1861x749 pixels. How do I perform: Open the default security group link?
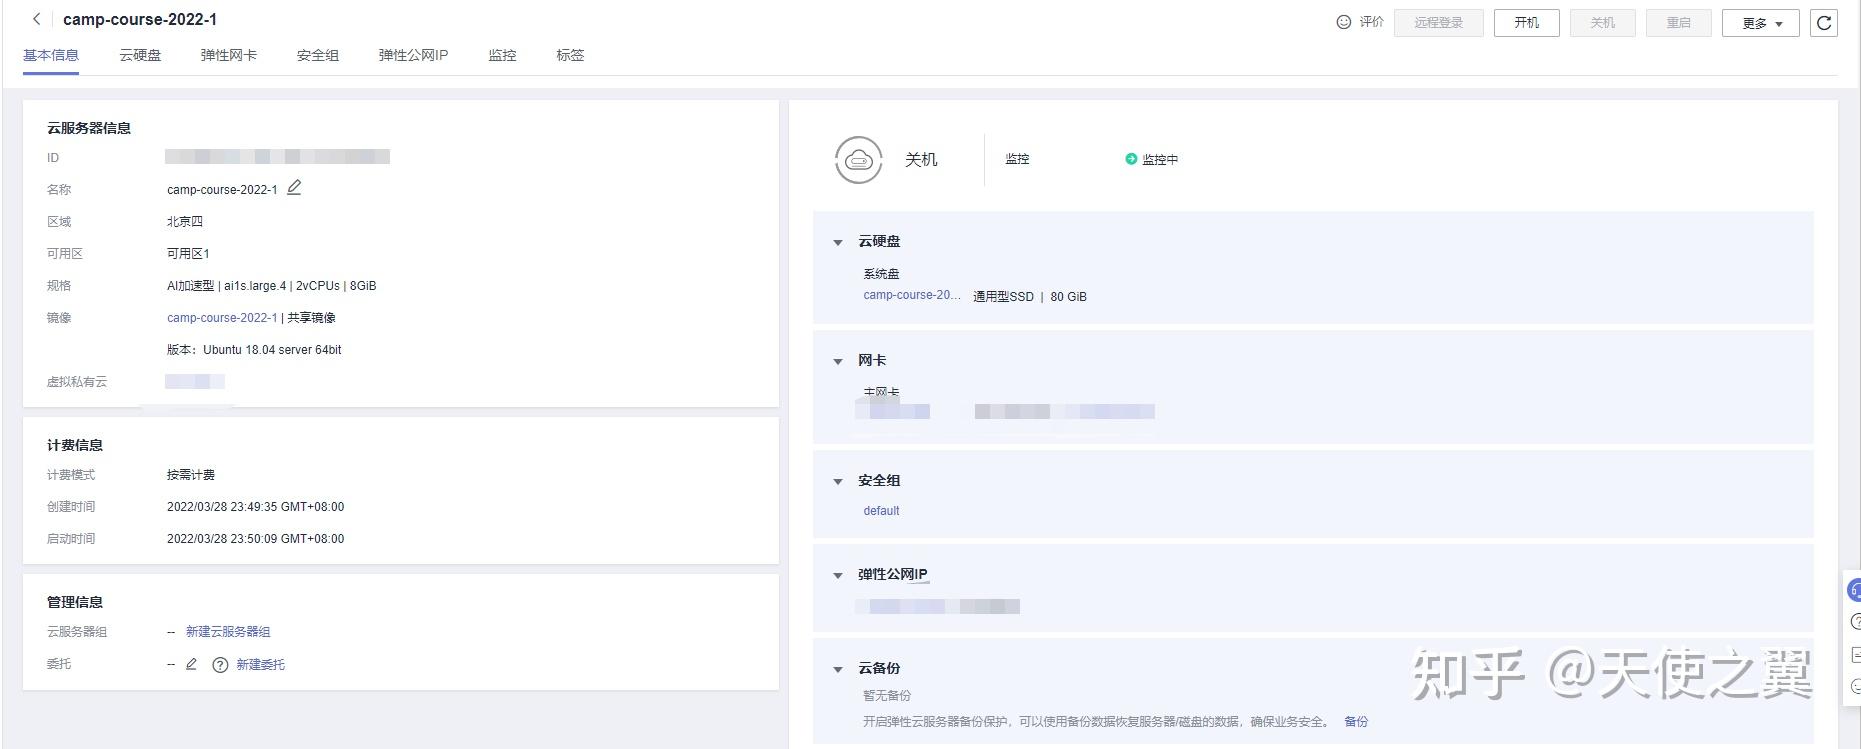coord(881,511)
